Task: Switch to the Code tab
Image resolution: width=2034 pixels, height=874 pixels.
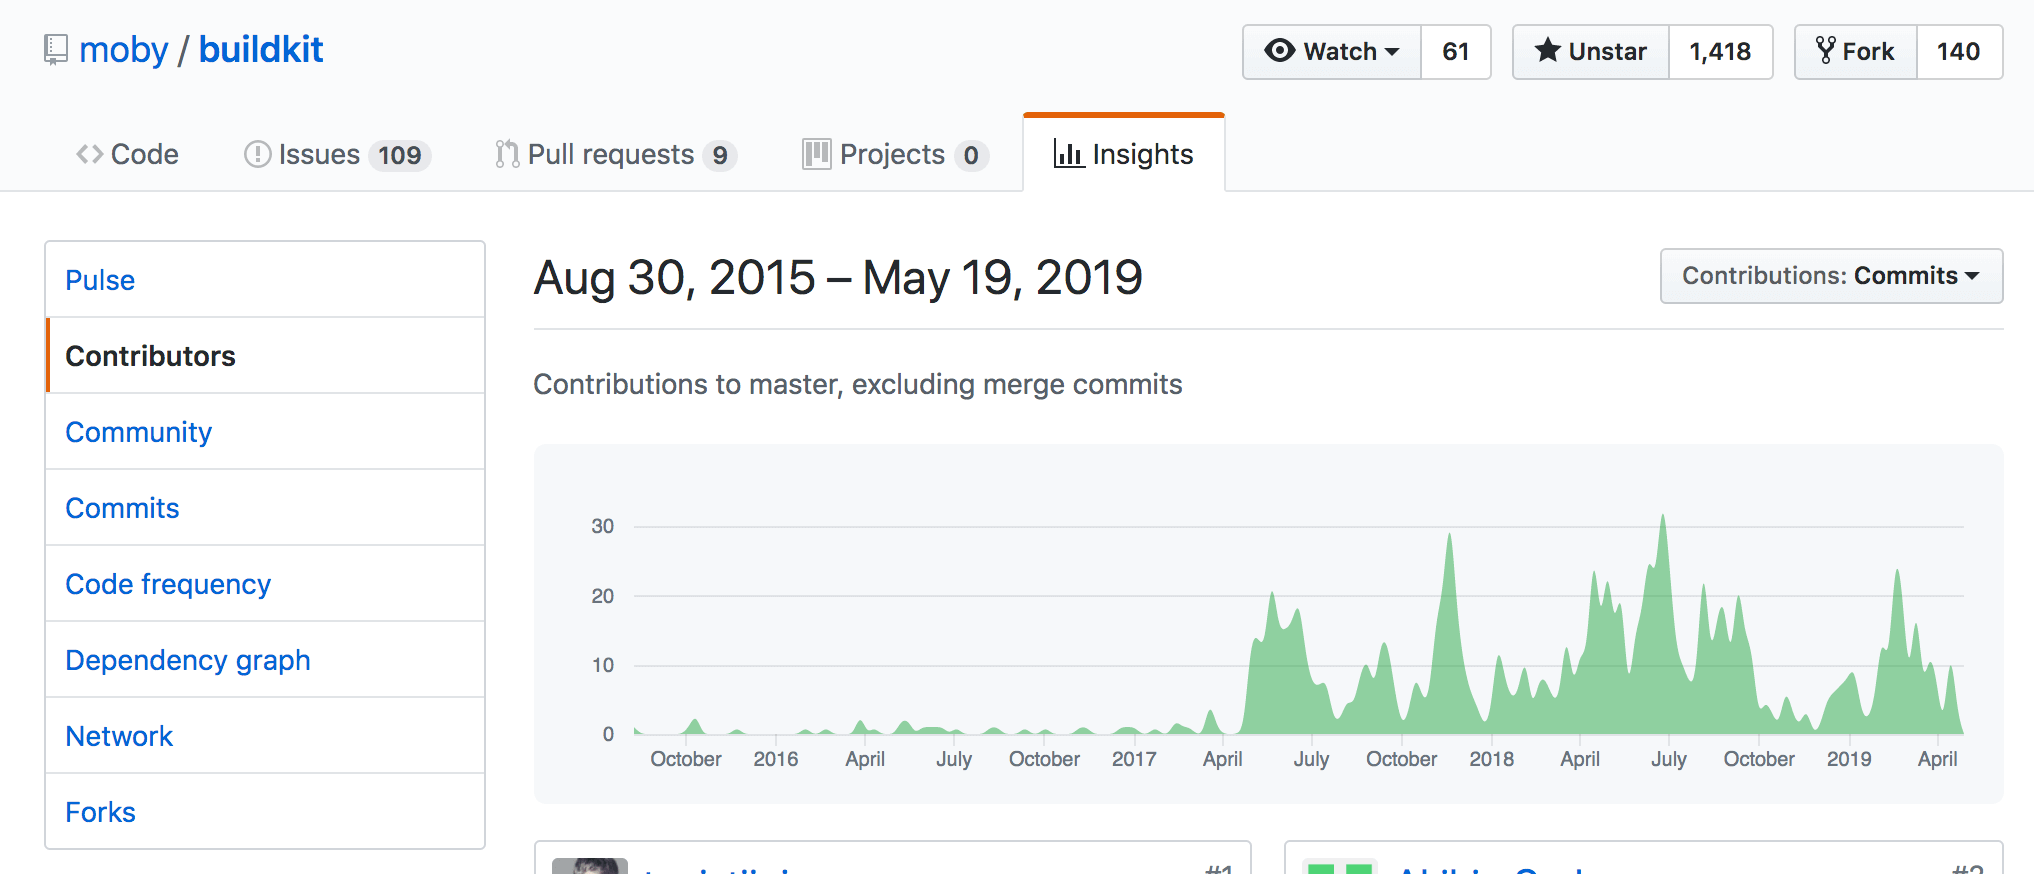Action: [x=128, y=154]
